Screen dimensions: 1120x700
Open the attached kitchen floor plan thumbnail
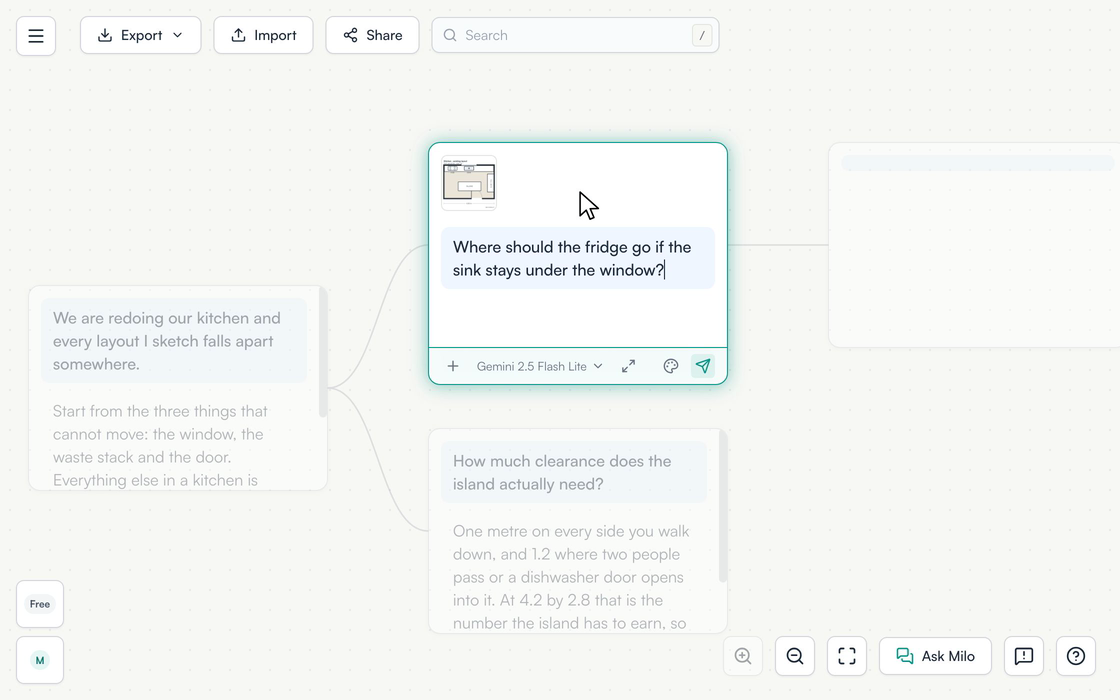coord(469,183)
